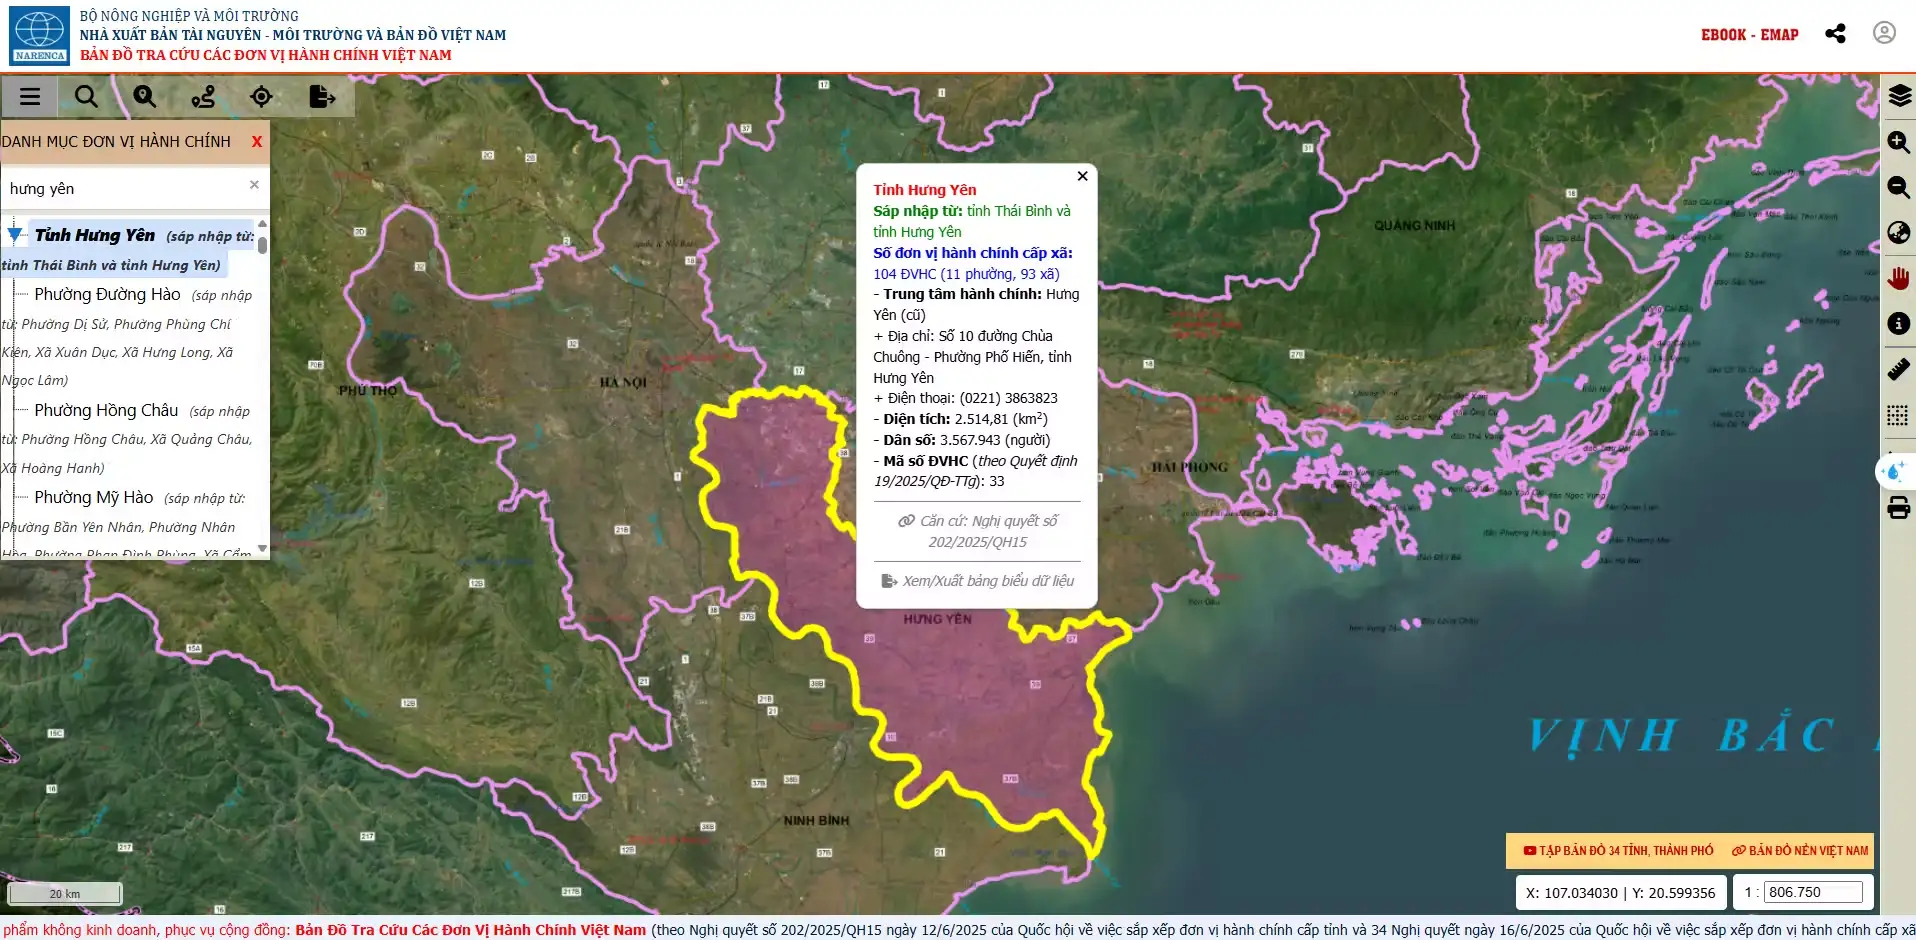This screenshot has height=940, width=1916.
Task: Open the hamburger menu in the map toolbar
Action: coord(30,97)
